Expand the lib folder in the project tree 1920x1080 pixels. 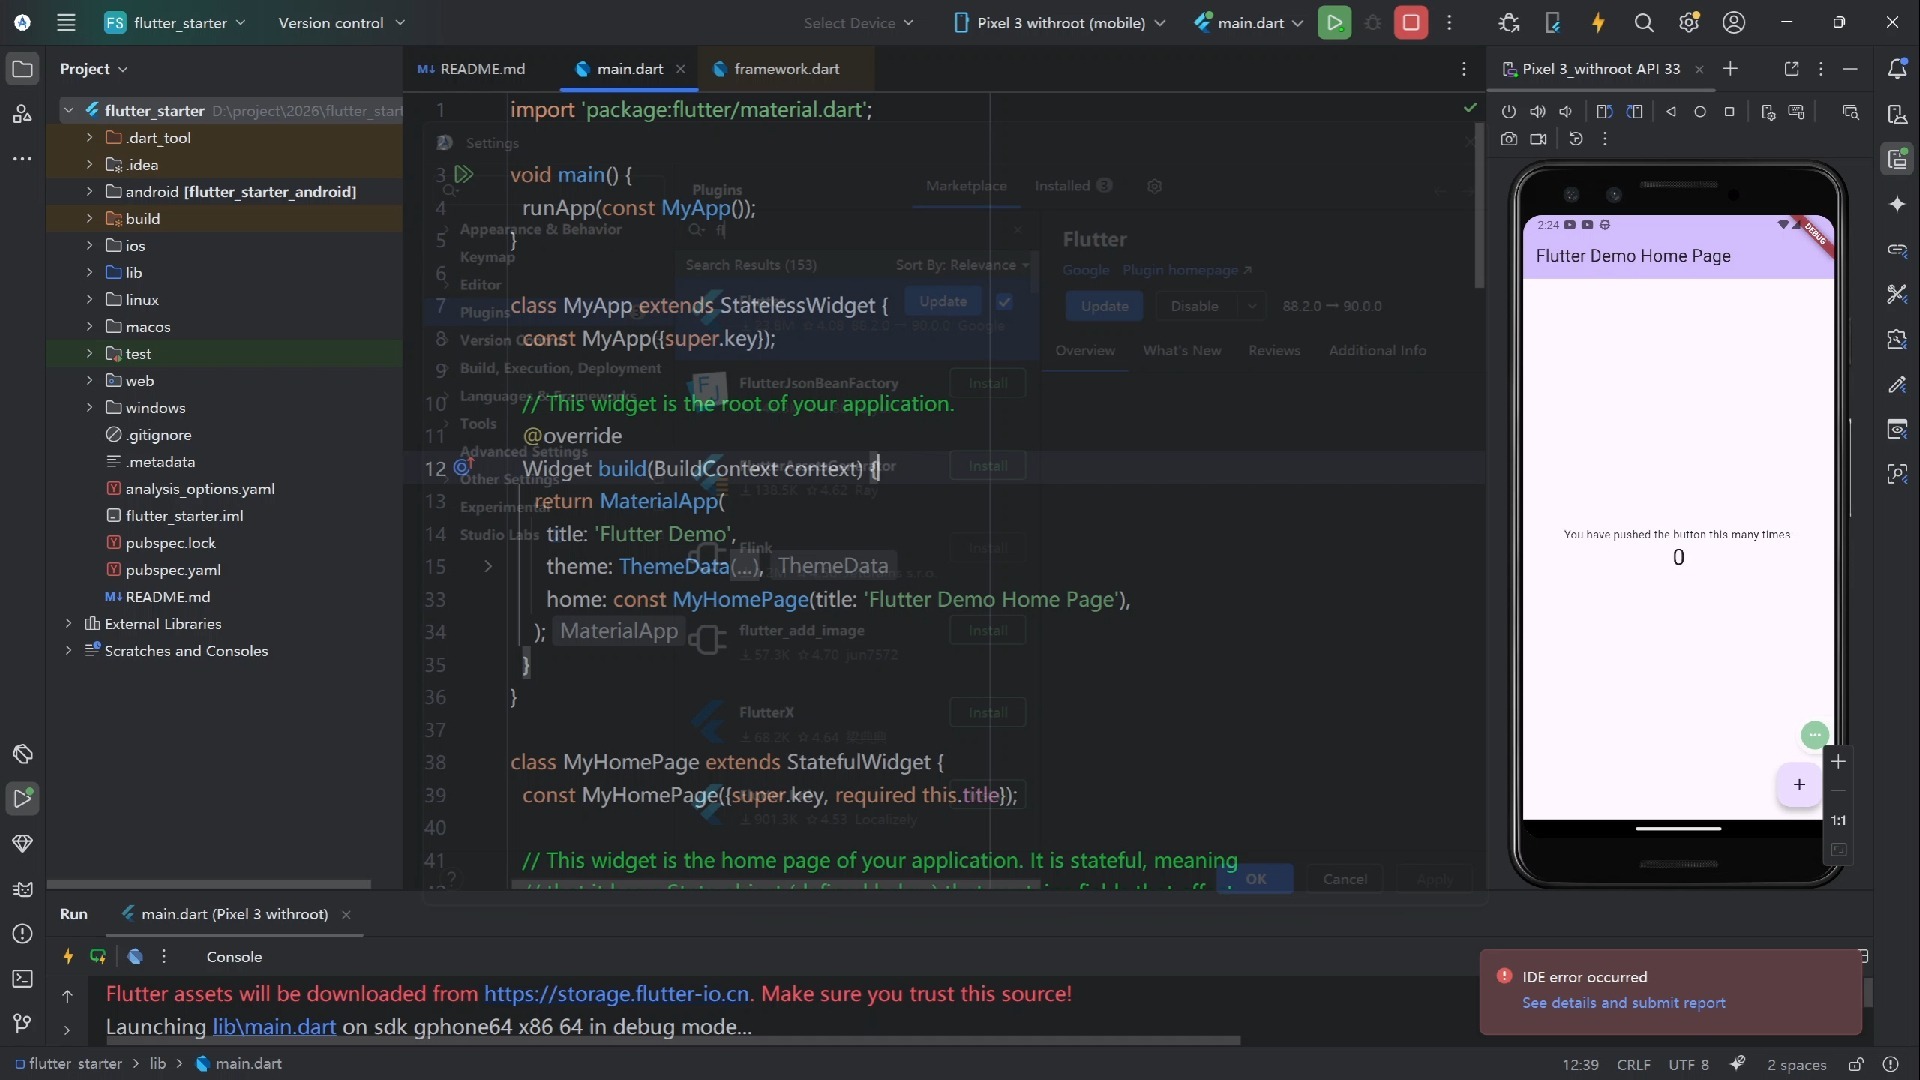89,272
